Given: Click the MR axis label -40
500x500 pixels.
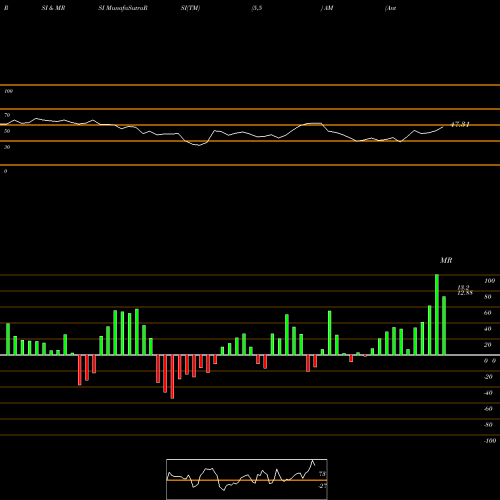Looking at the screenshot, I should pyautogui.click(x=488, y=393).
